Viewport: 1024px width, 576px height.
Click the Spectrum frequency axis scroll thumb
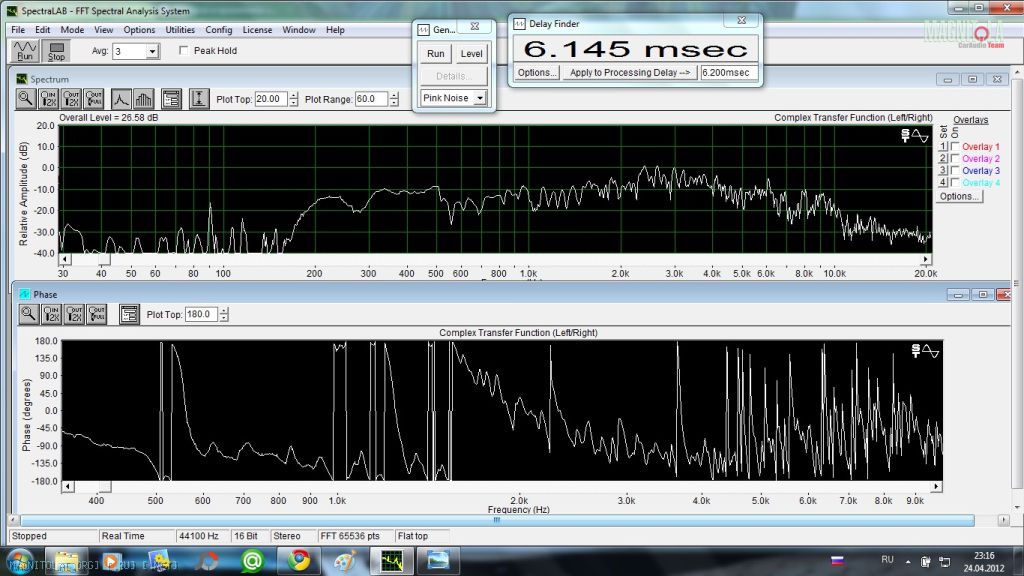pos(104,259)
